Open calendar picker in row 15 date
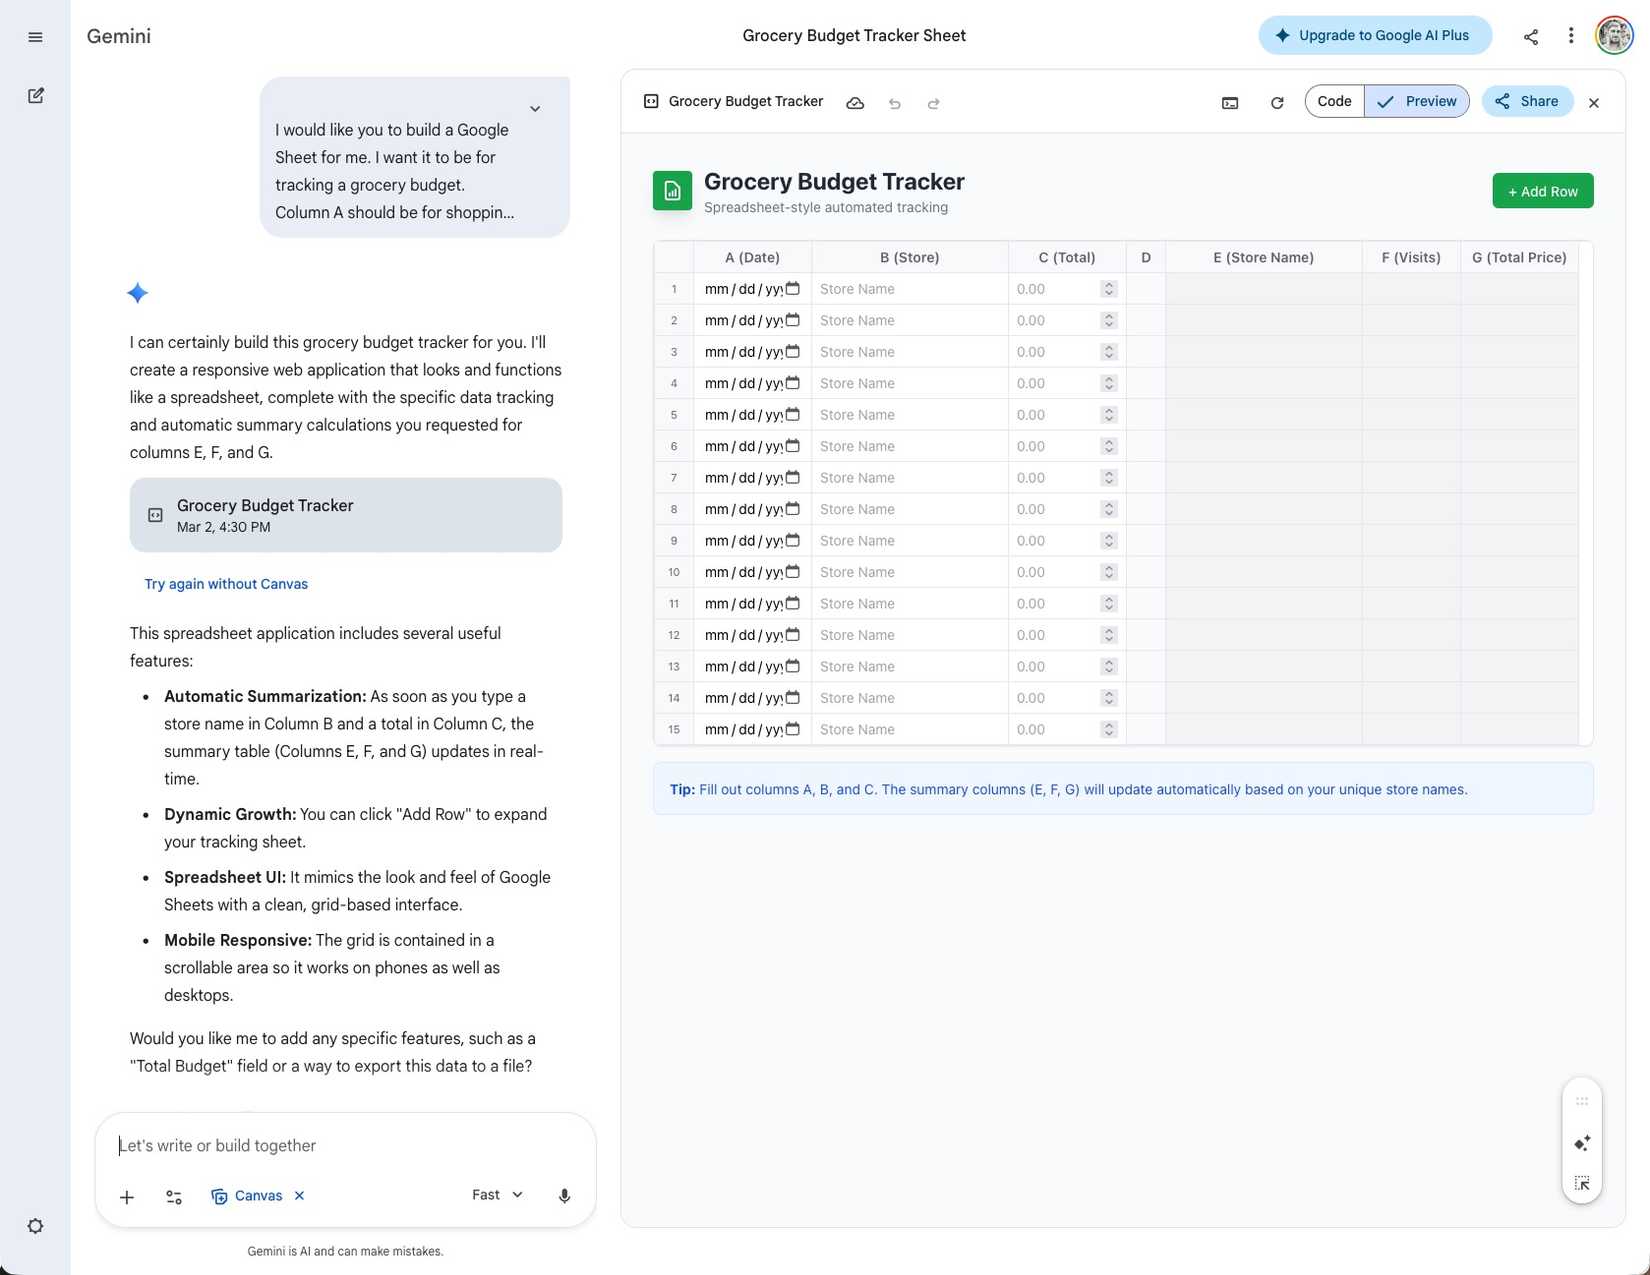This screenshot has height=1275, width=1650. [x=793, y=729]
